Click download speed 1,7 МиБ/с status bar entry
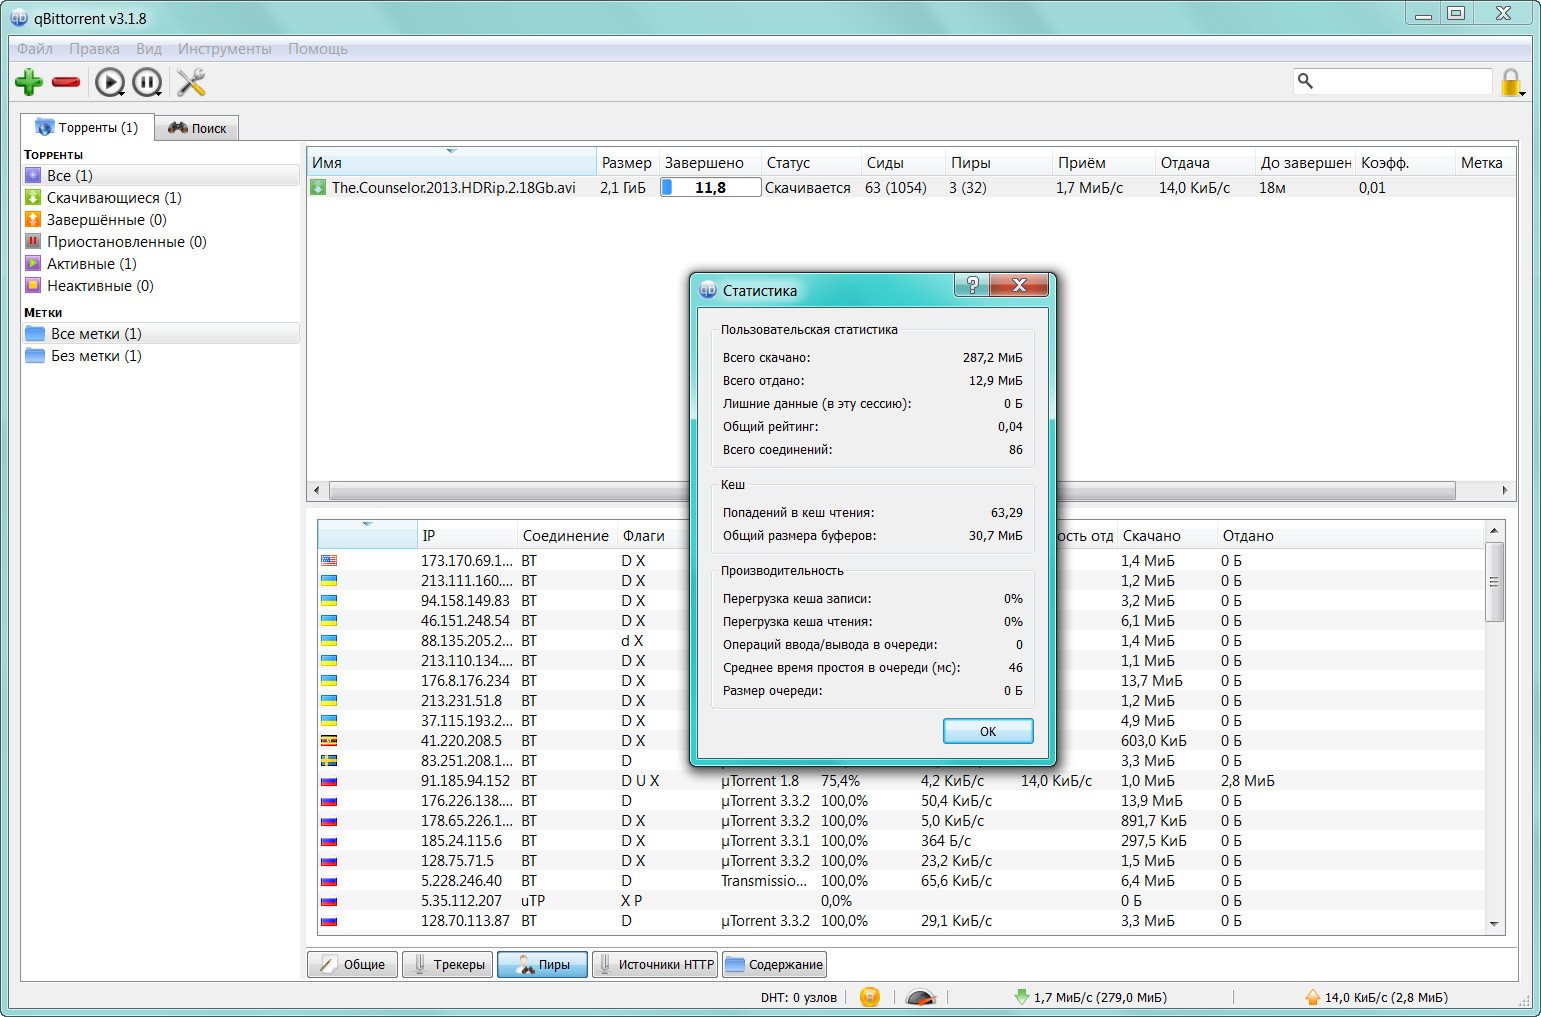 1090,997
